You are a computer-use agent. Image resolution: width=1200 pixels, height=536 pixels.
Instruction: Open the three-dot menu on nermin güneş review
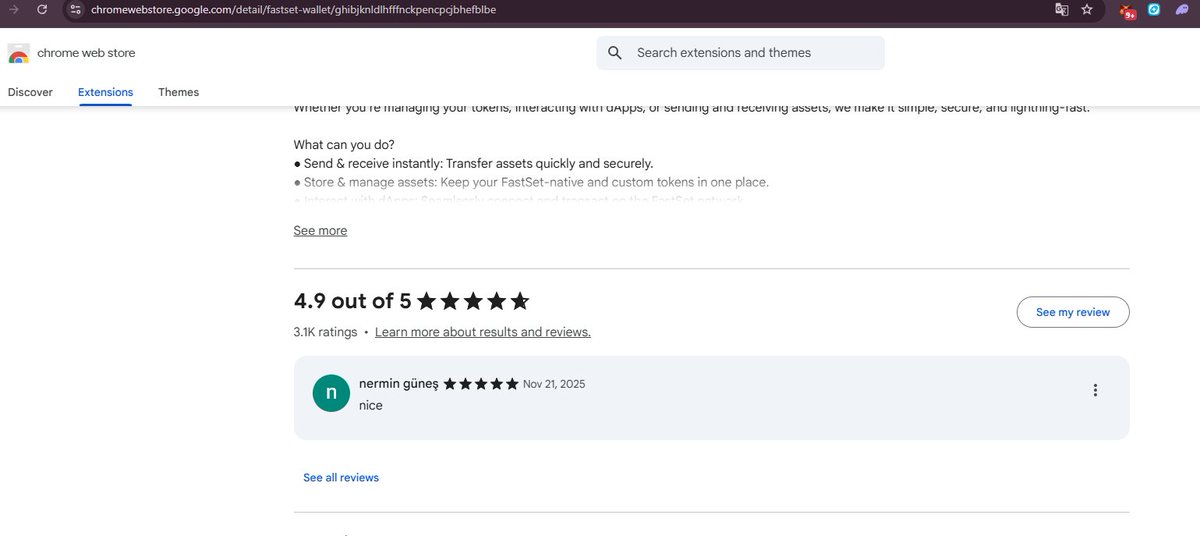(x=1095, y=391)
